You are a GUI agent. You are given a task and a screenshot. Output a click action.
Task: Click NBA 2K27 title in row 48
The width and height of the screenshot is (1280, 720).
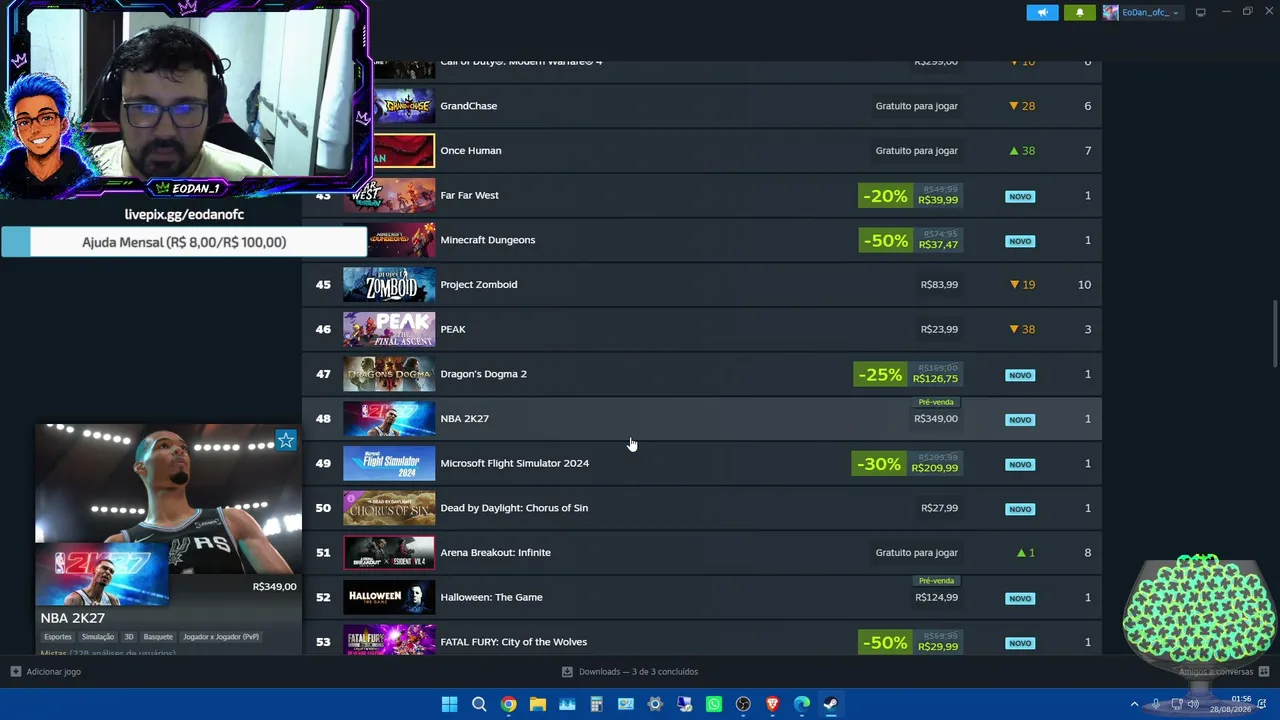coord(464,419)
